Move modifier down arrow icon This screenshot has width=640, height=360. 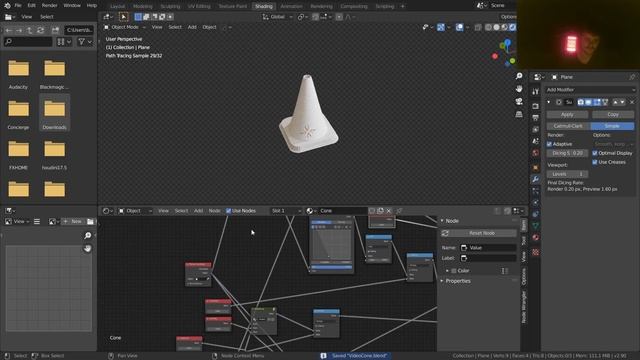pos(622,102)
